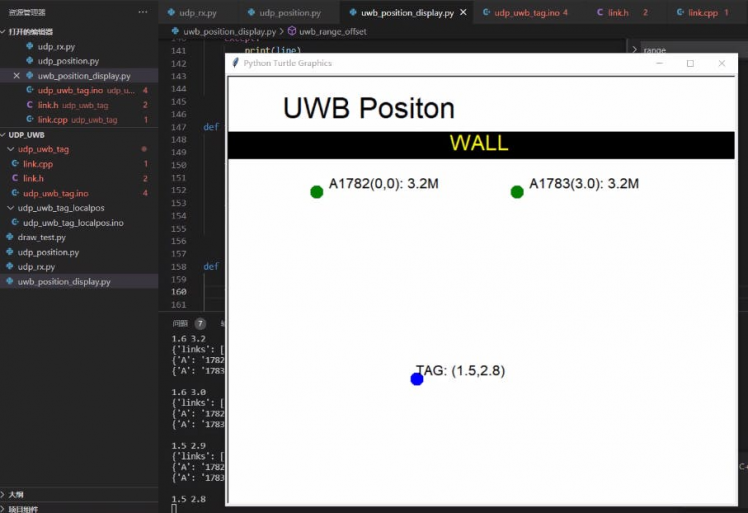Open udp_uwb_tag.ino in the folder tree

(55, 193)
